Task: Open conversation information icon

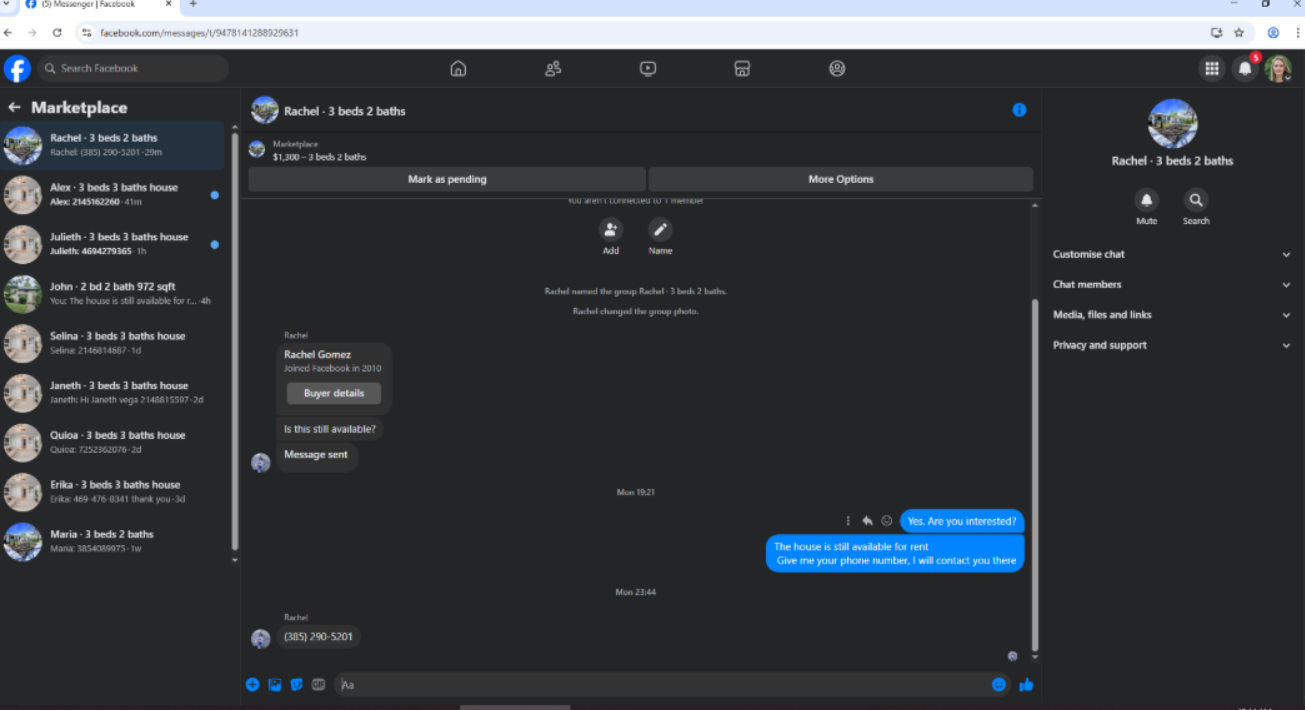Action: 1019,110
